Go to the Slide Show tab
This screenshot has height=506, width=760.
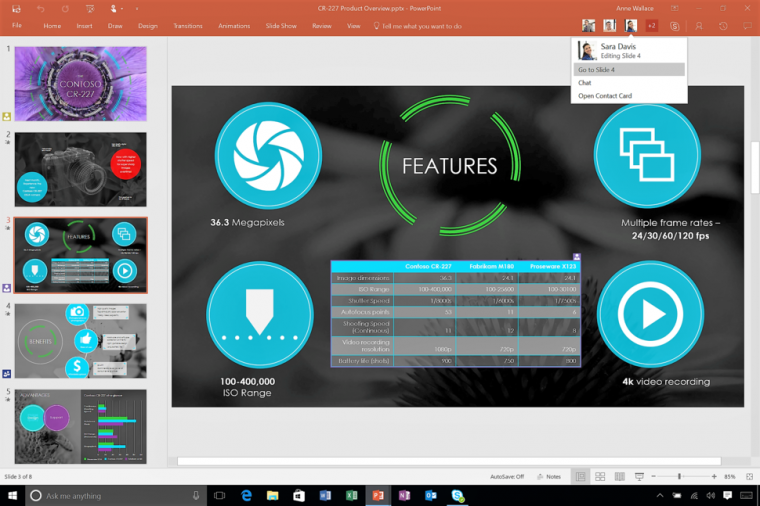point(281,26)
